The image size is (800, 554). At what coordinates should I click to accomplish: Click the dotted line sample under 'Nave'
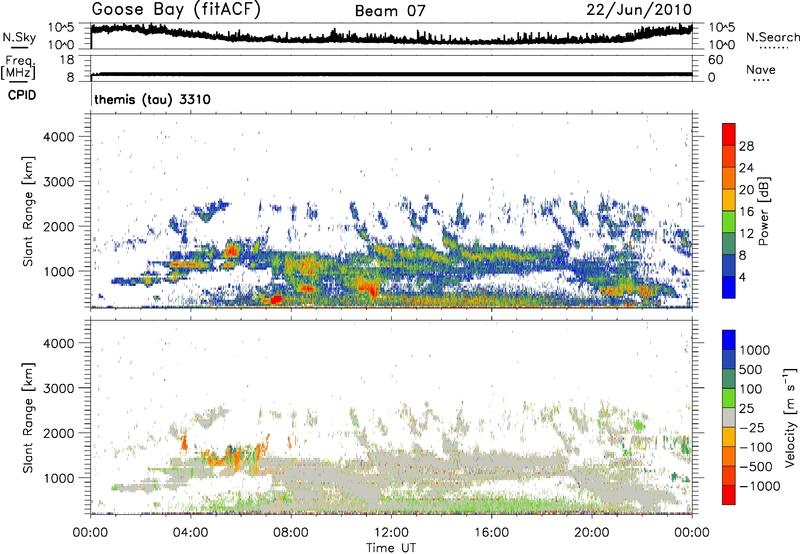pyautogui.click(x=762, y=80)
